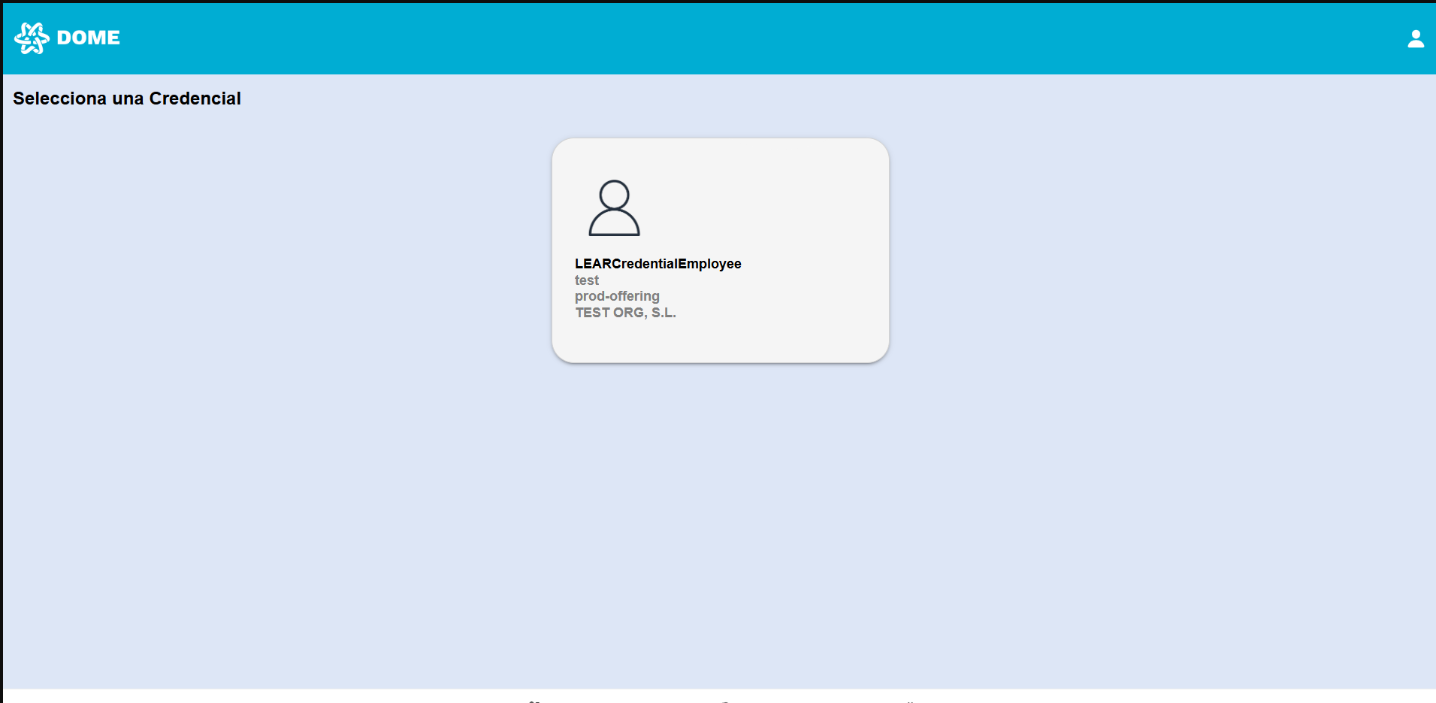The image size is (1436, 703).
Task: Open the user account icon in header
Action: [x=1415, y=39]
